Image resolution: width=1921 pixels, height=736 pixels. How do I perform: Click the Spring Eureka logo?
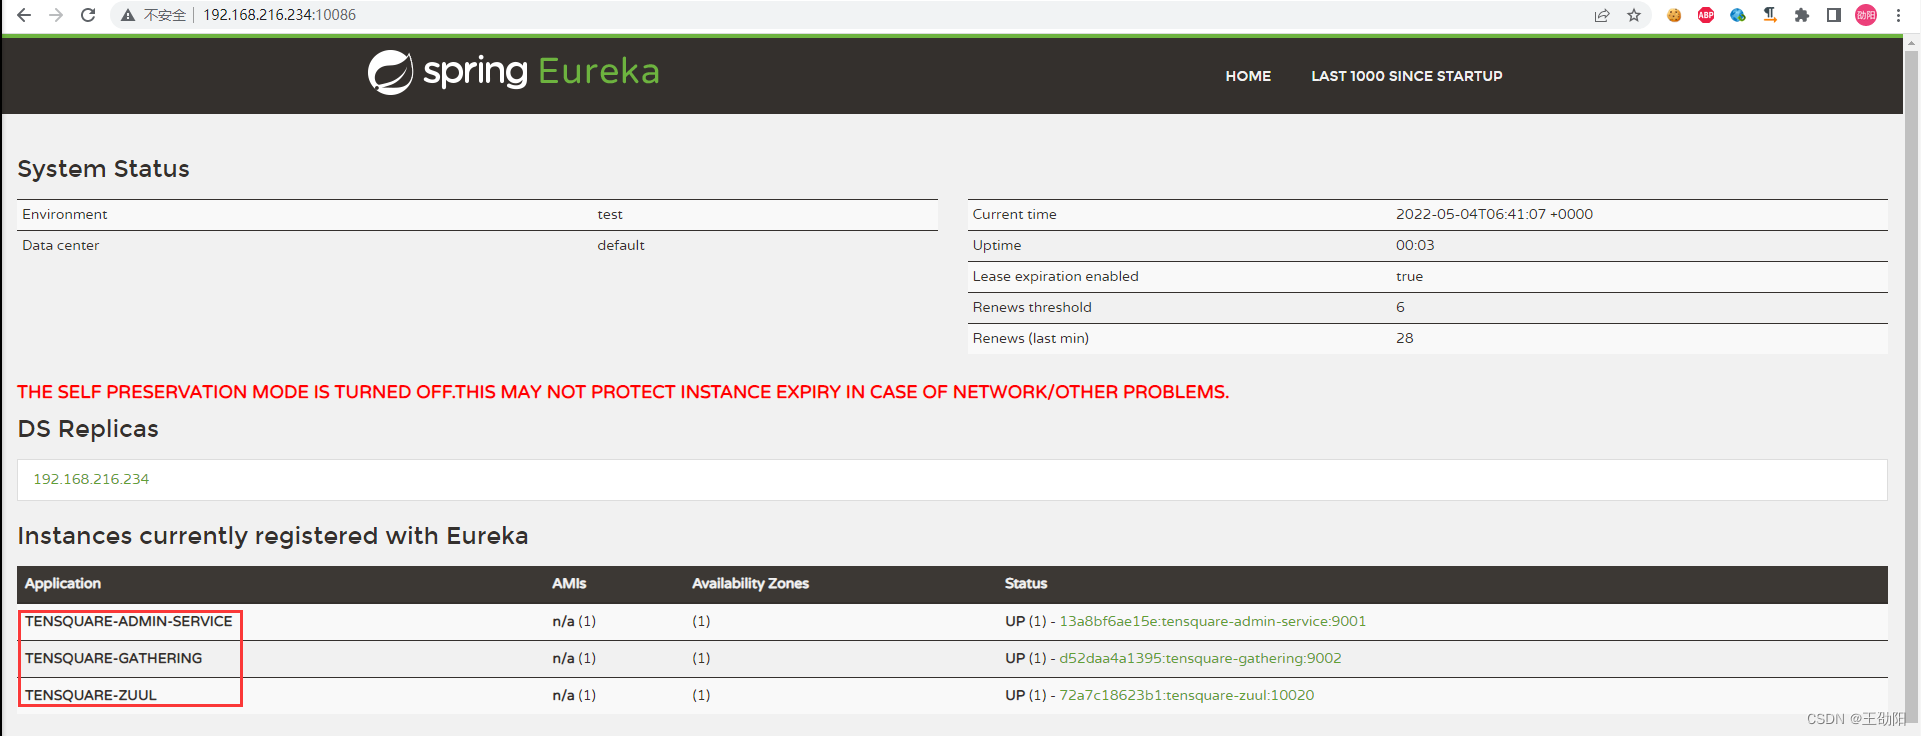click(514, 72)
